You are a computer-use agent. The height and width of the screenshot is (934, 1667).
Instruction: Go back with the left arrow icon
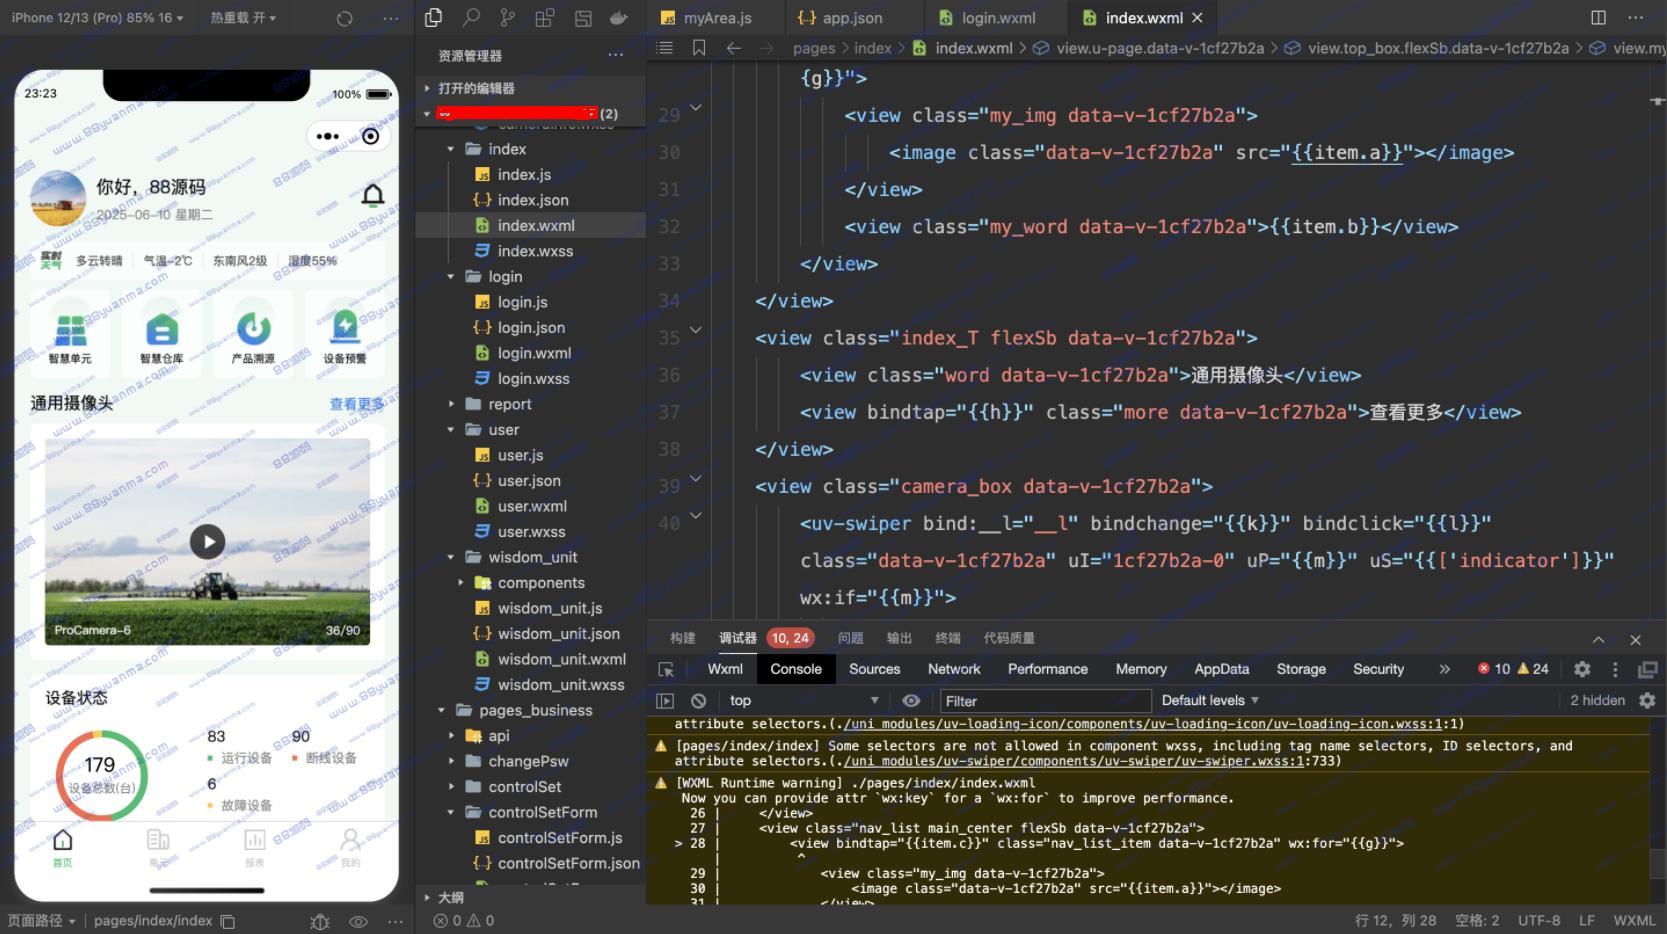[x=733, y=48]
